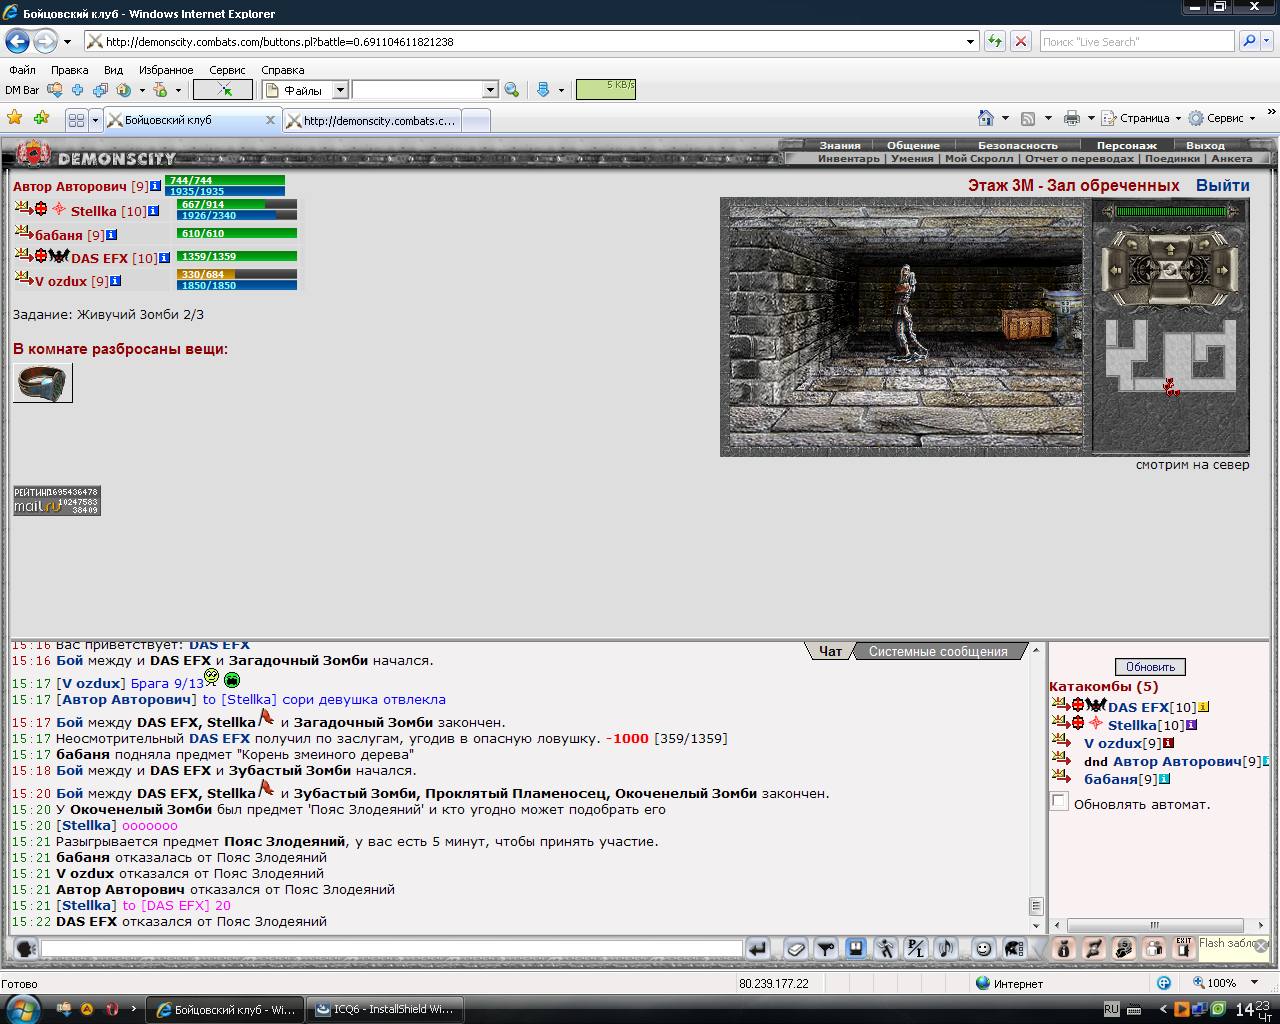This screenshot has width=1280, height=1024.
Task: Open the Инвентарь link in game menu
Action: pos(848,158)
